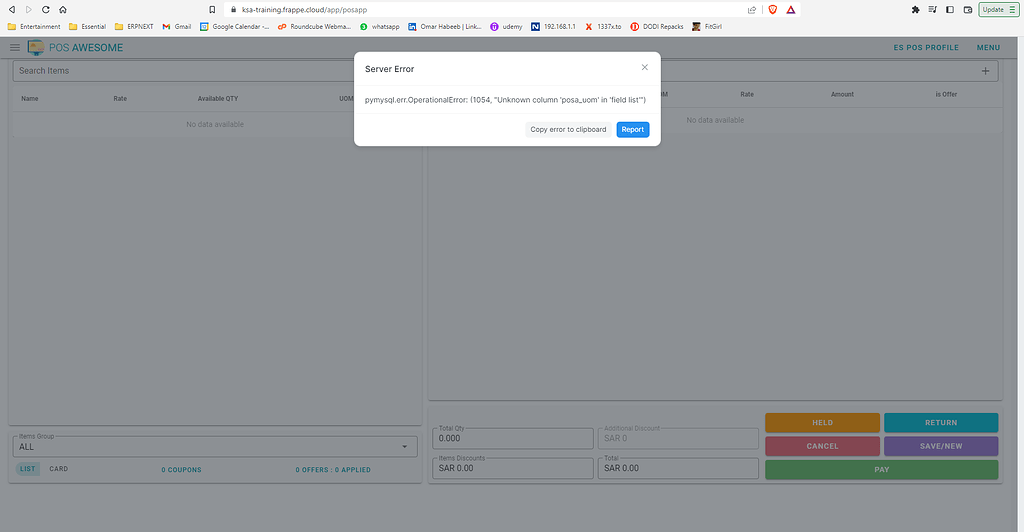Focus the Items Discounts field
1024x532 pixels.
click(x=513, y=468)
